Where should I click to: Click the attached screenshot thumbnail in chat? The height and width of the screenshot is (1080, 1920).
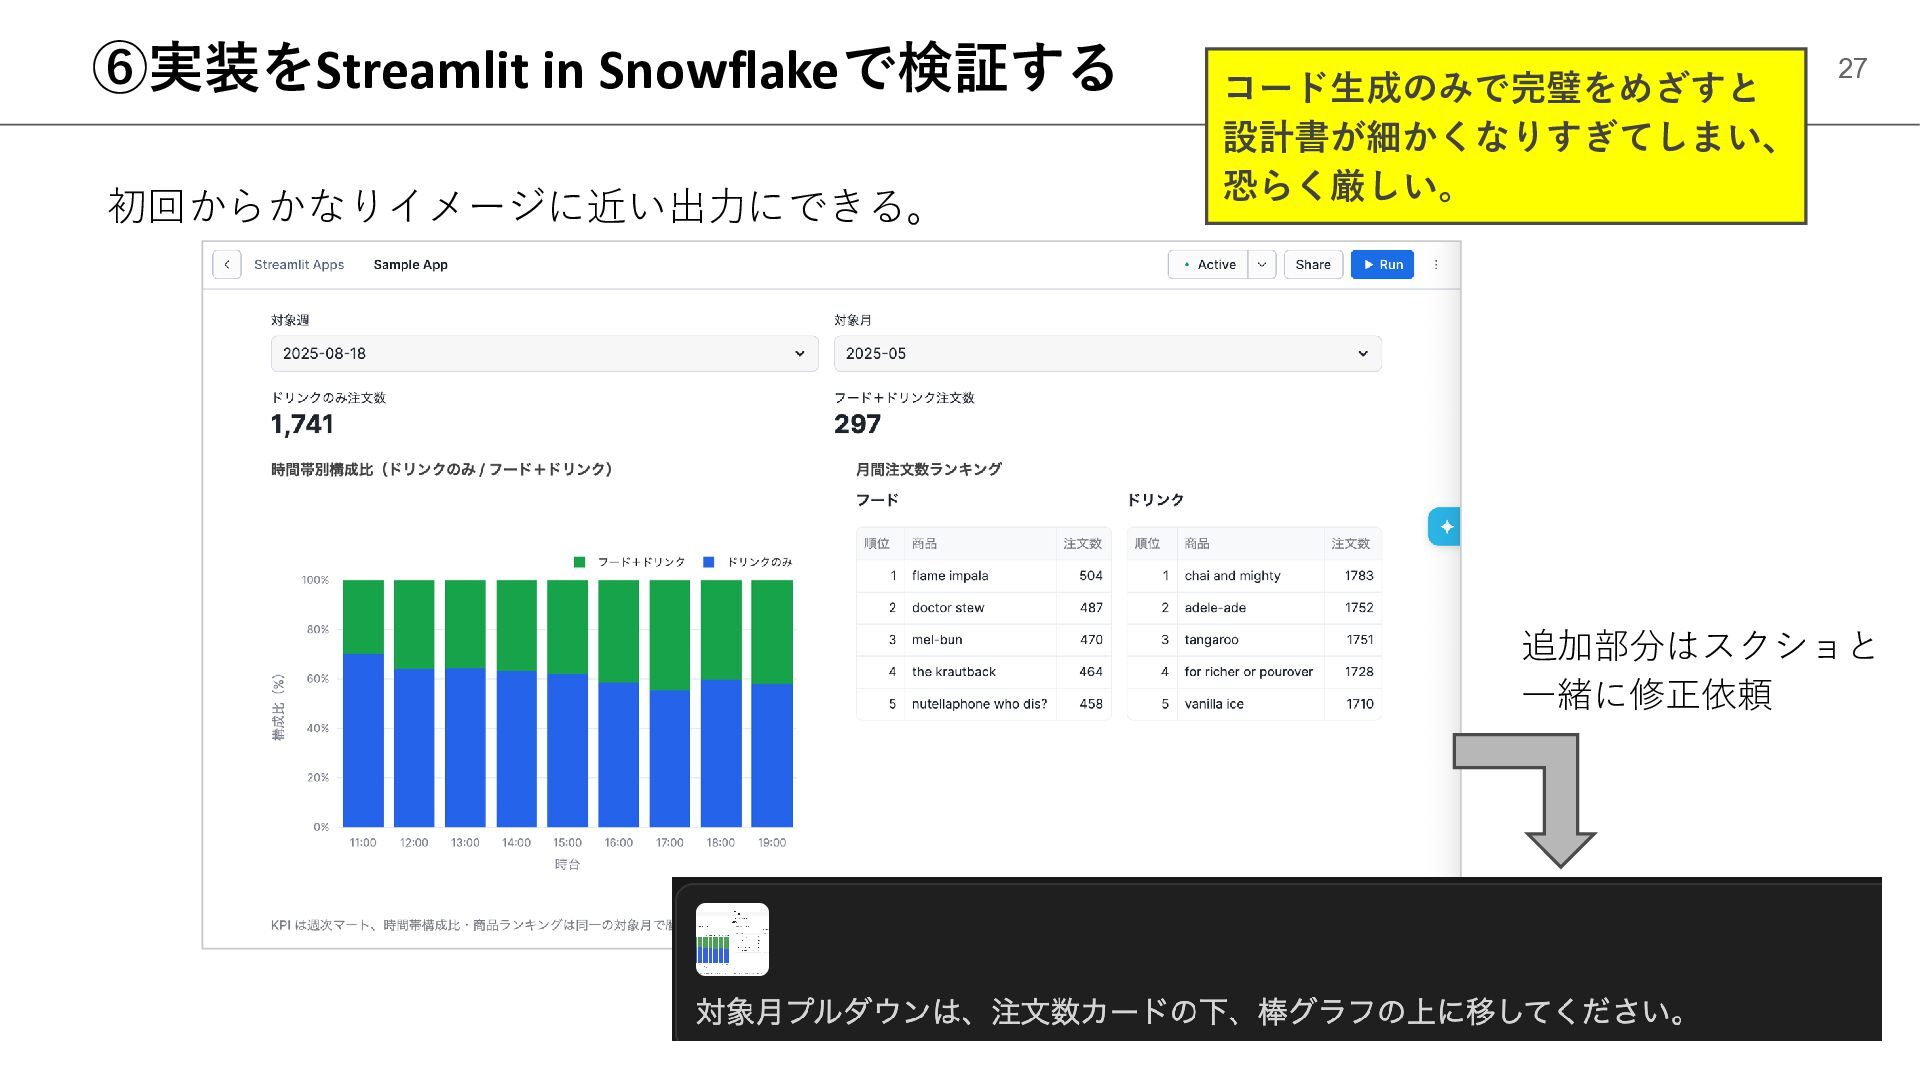[x=732, y=939]
